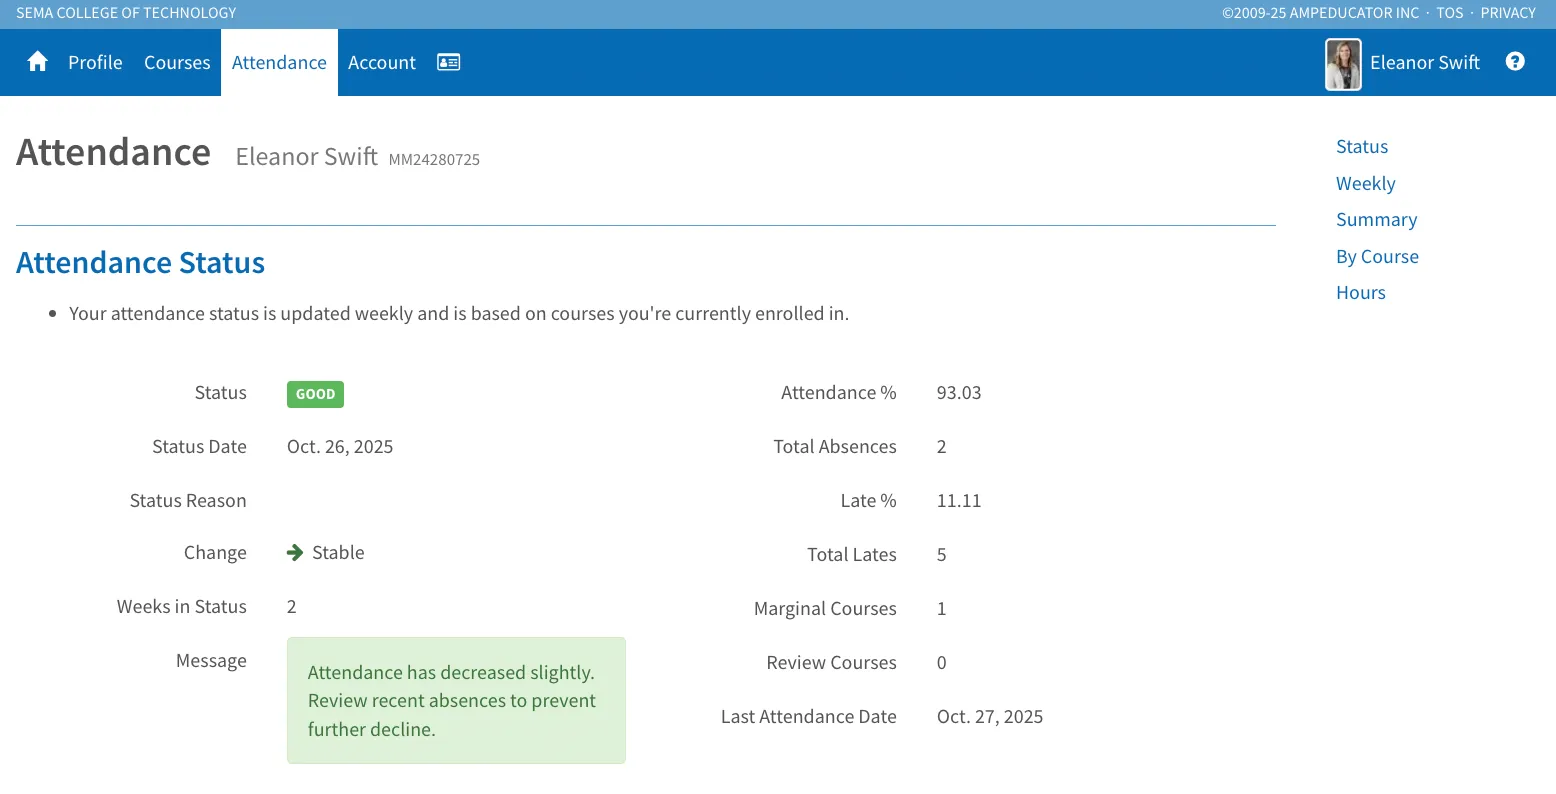1556x794 pixels.
Task: Select the Attendance tab
Action: (x=279, y=62)
